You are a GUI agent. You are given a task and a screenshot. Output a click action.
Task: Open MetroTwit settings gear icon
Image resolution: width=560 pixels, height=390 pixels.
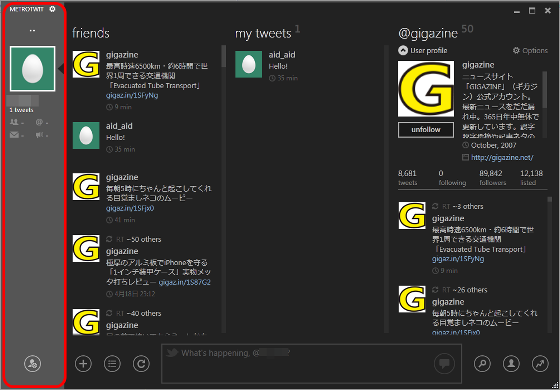coord(52,9)
